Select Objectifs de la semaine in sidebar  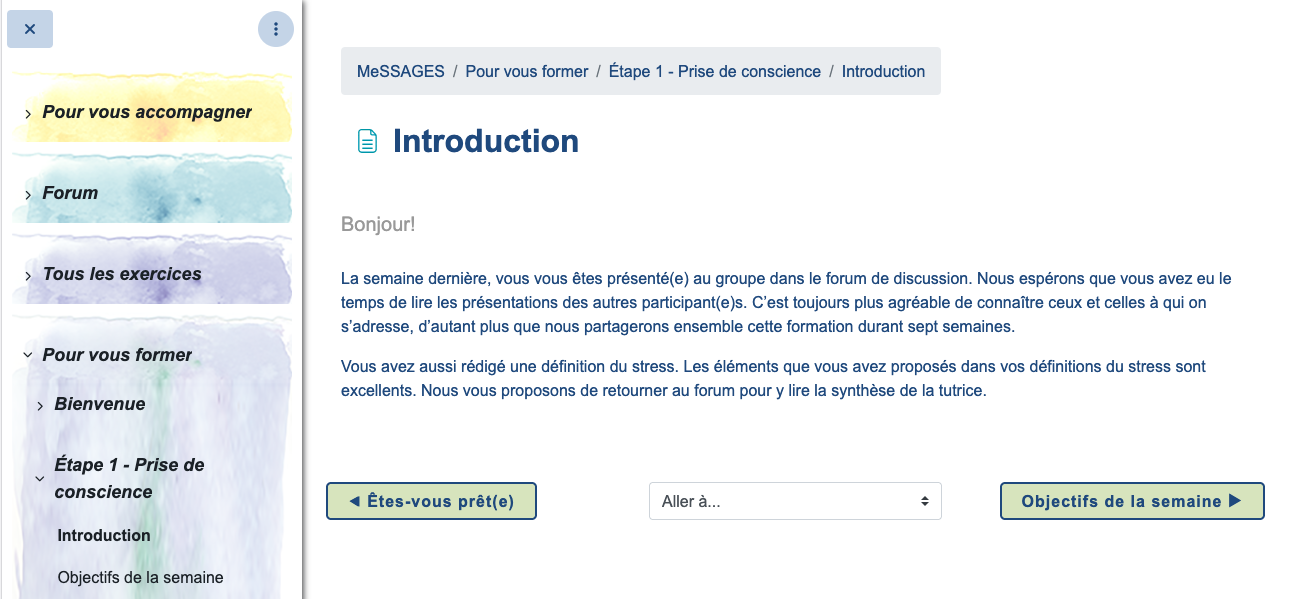(x=140, y=577)
